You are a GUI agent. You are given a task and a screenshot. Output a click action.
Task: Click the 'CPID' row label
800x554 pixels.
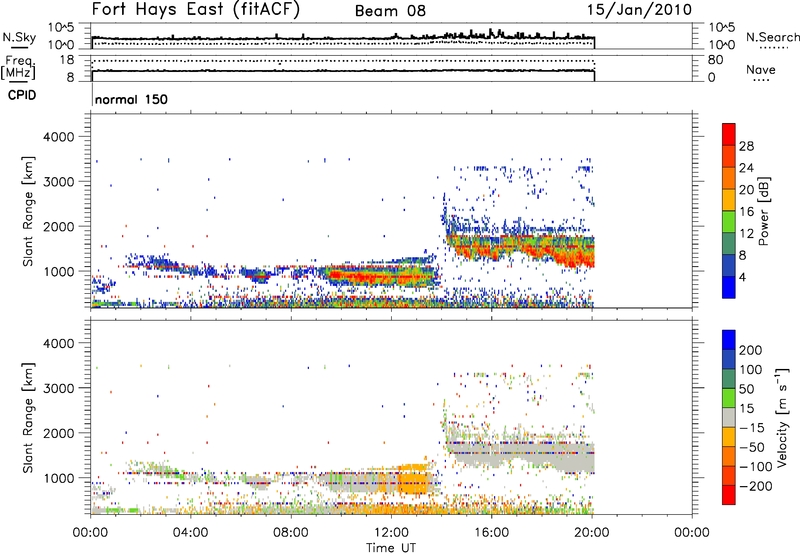(x=22, y=95)
